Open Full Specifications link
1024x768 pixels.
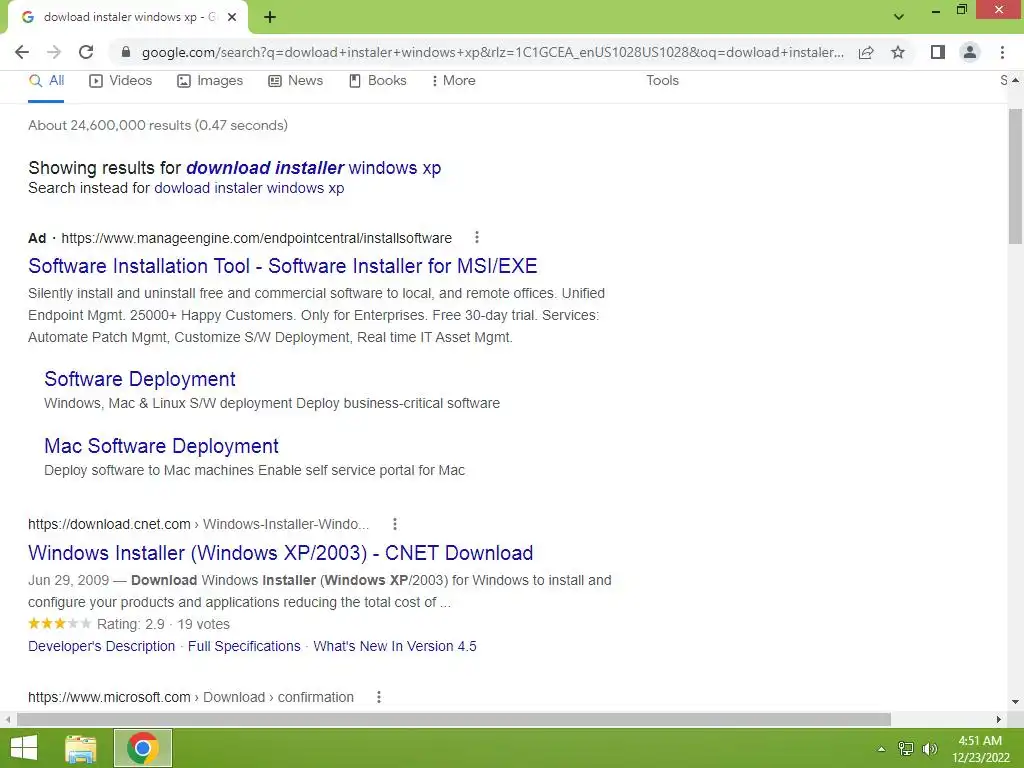click(244, 647)
